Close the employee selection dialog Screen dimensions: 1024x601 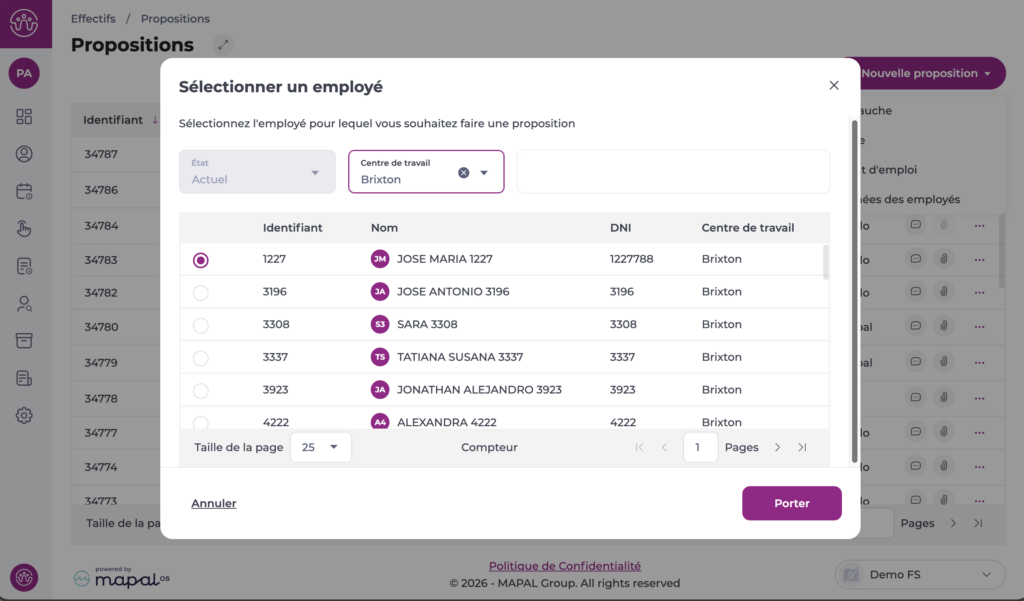tap(834, 86)
